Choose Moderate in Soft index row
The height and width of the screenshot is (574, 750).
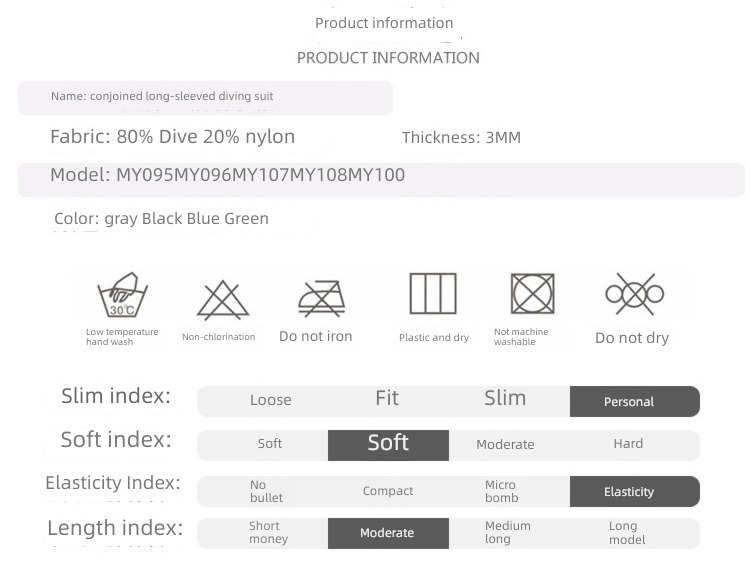coord(505,444)
